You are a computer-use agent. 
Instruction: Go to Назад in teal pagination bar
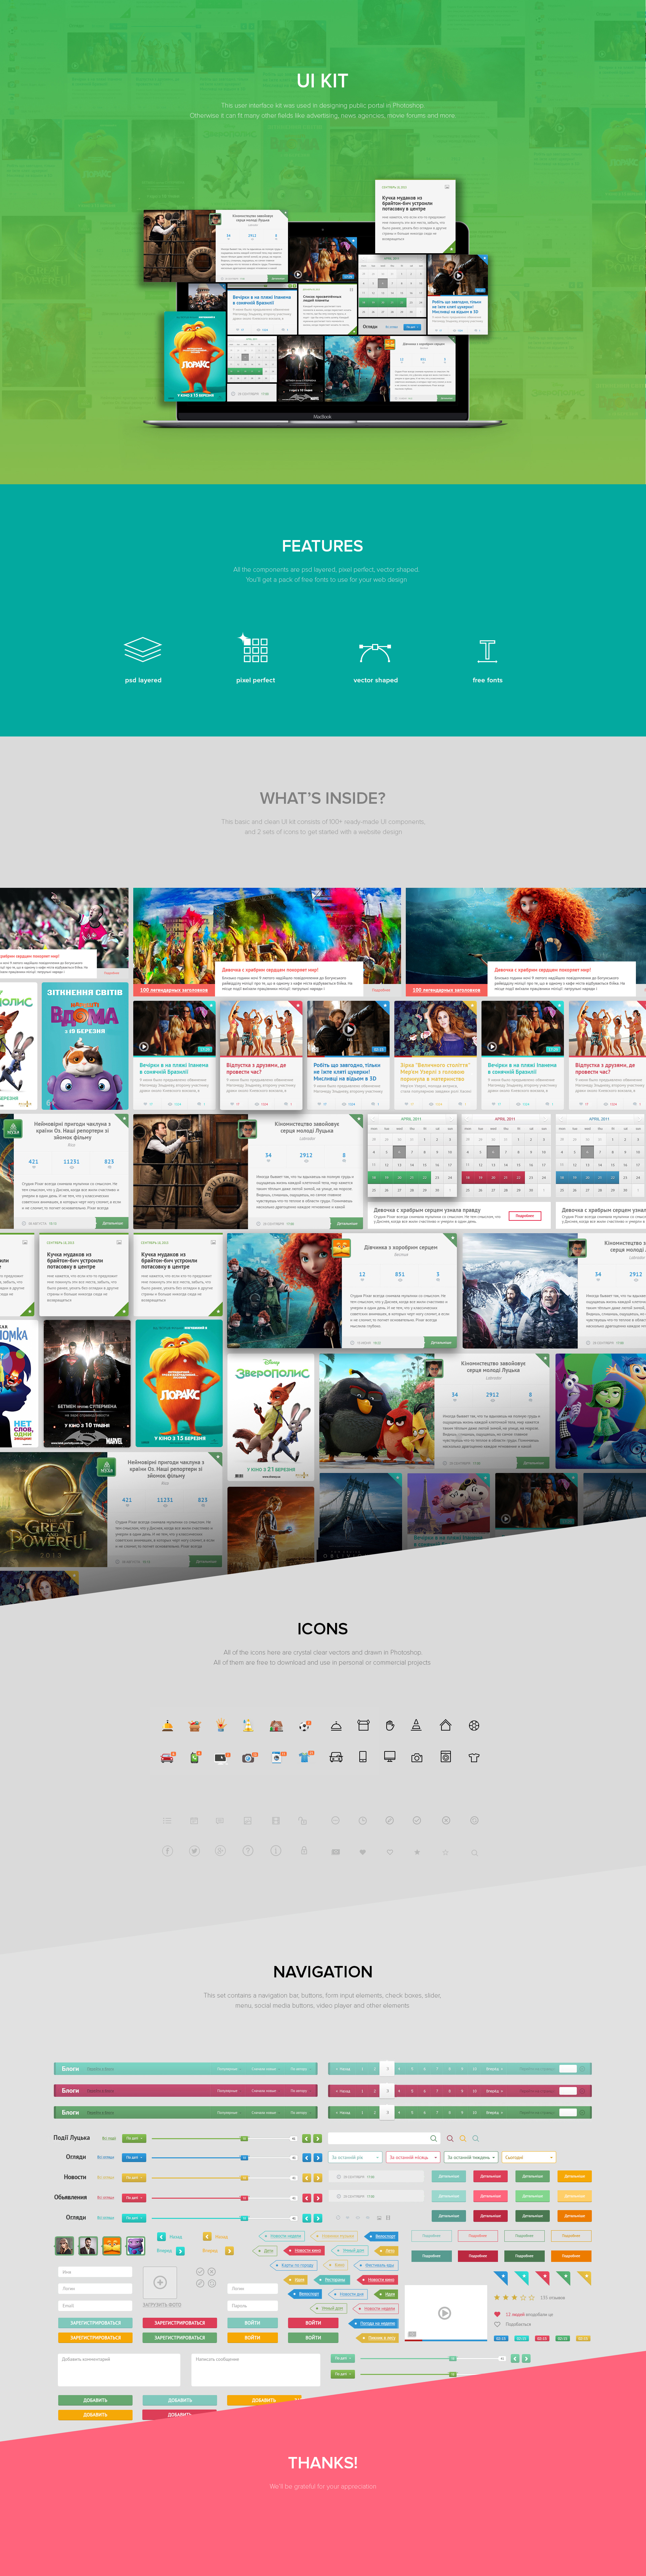click(343, 2069)
